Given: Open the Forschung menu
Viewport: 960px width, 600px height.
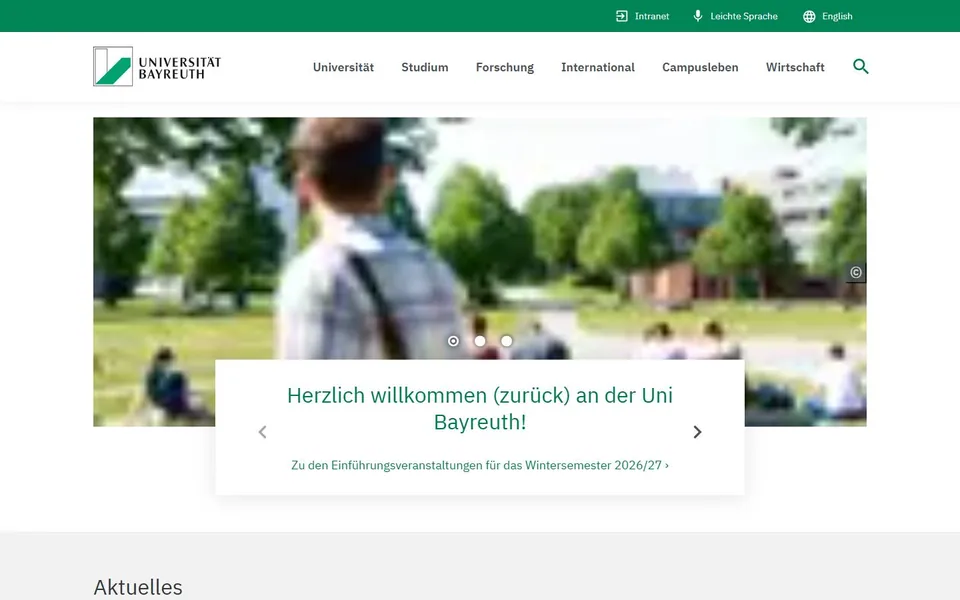Looking at the screenshot, I should [504, 67].
